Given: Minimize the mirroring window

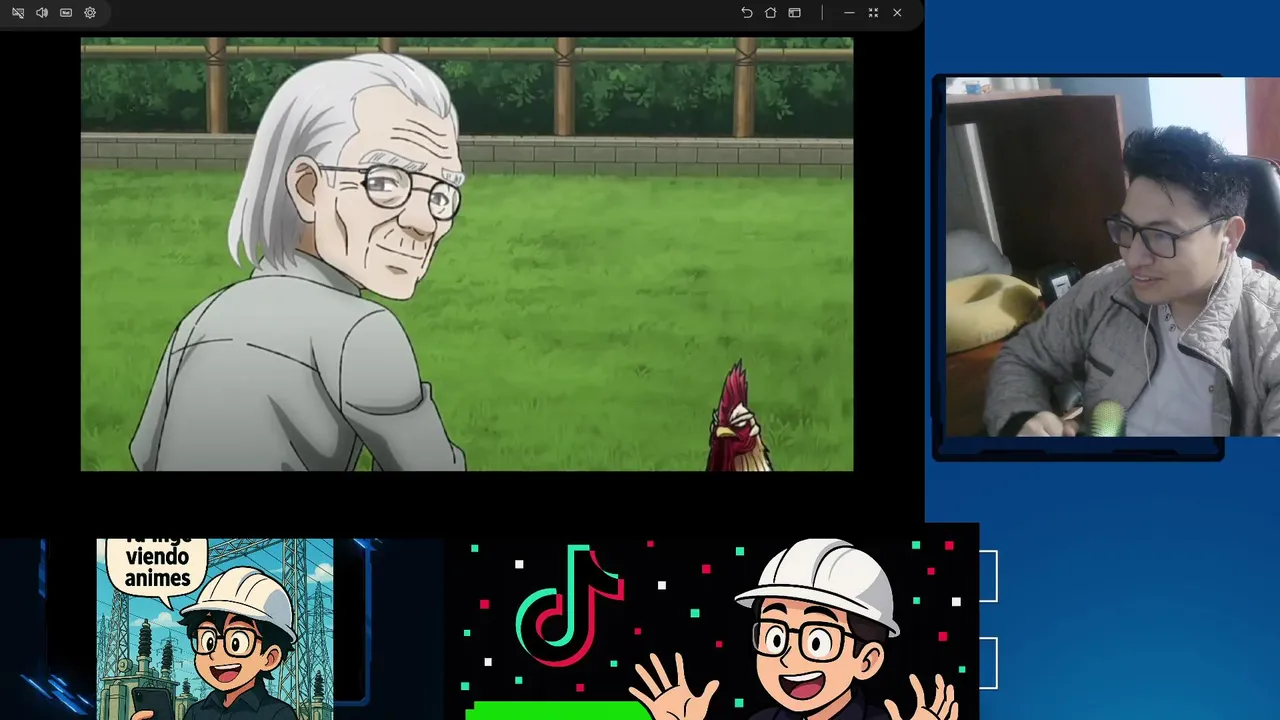Looking at the screenshot, I should click(x=849, y=13).
